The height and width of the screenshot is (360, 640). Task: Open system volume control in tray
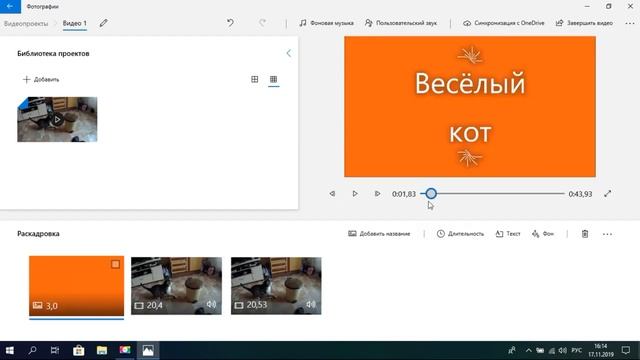click(x=562, y=350)
